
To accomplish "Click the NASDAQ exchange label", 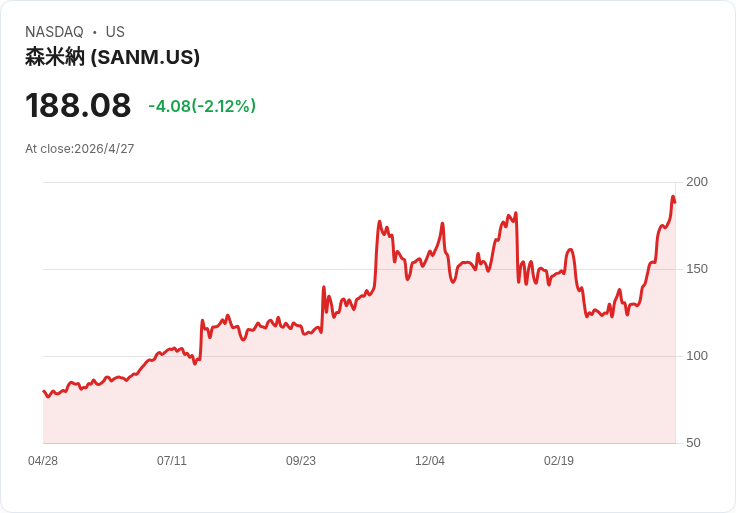I will (x=54, y=32).
